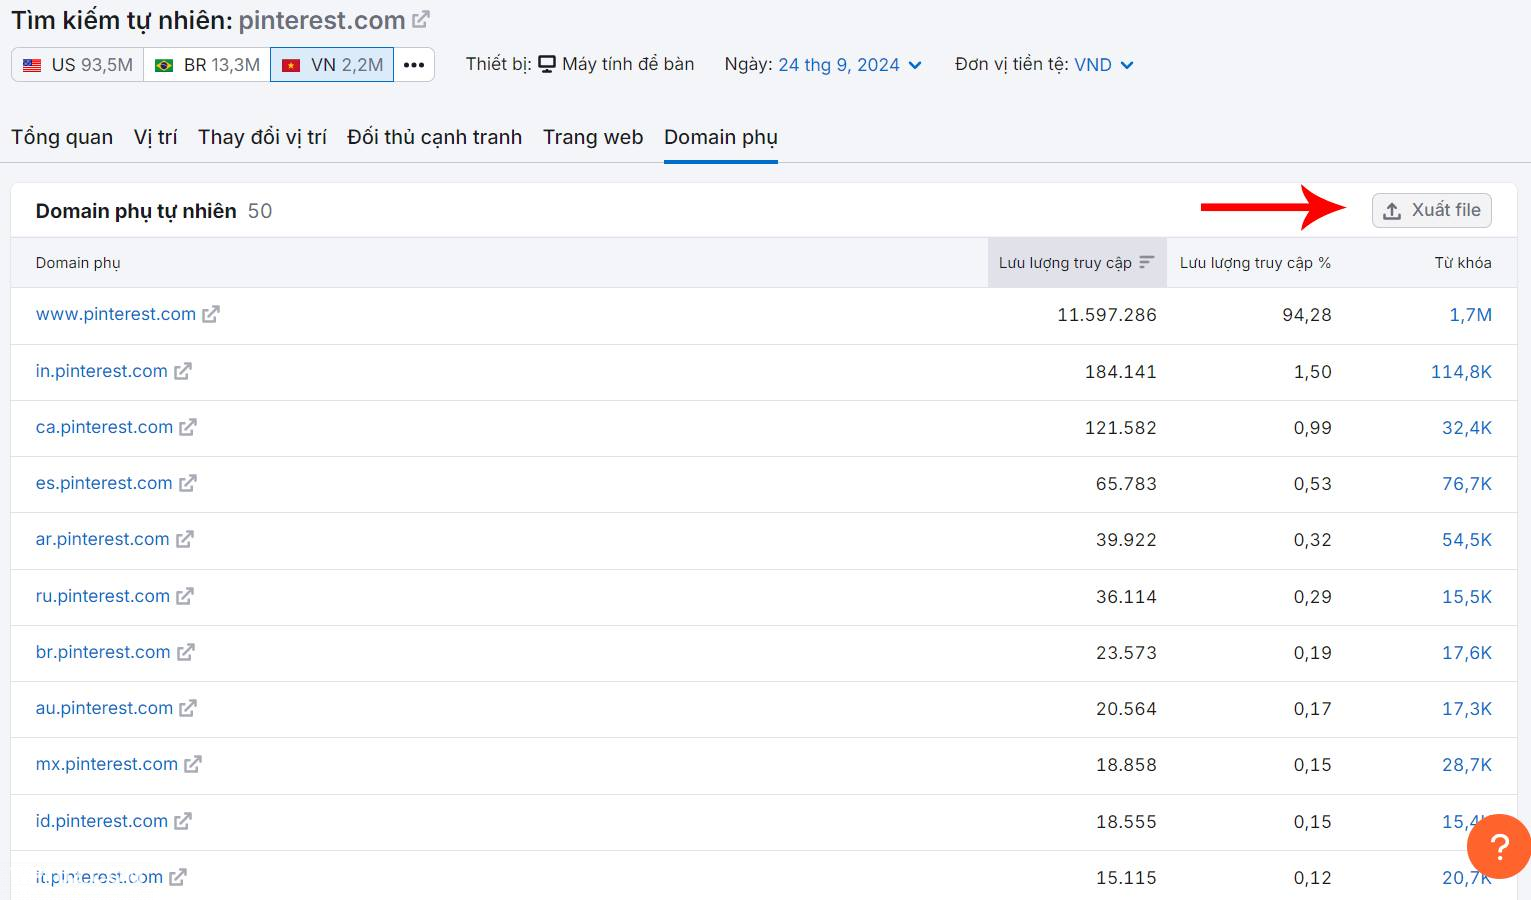
Task: Open keywords 76,7K for es.pinterest.com
Action: (1467, 484)
